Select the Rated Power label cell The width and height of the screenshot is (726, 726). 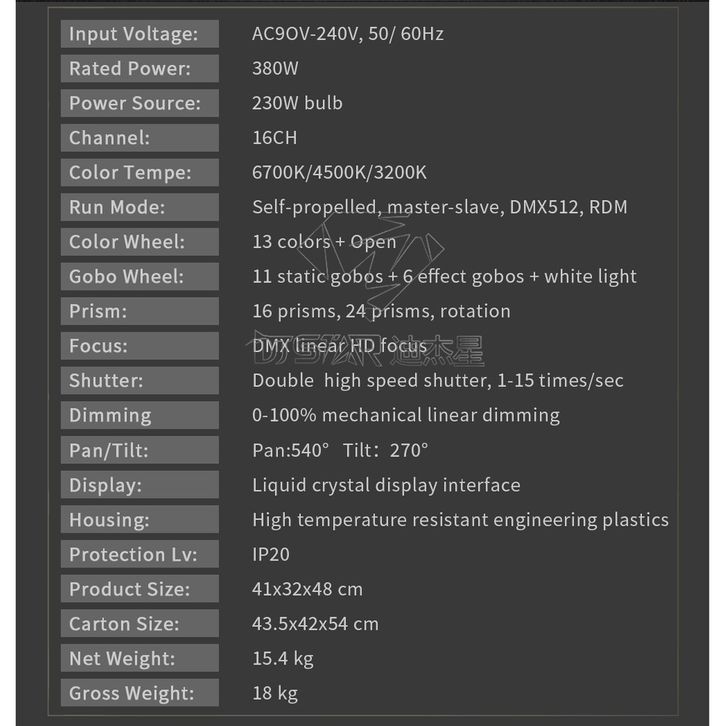139,69
